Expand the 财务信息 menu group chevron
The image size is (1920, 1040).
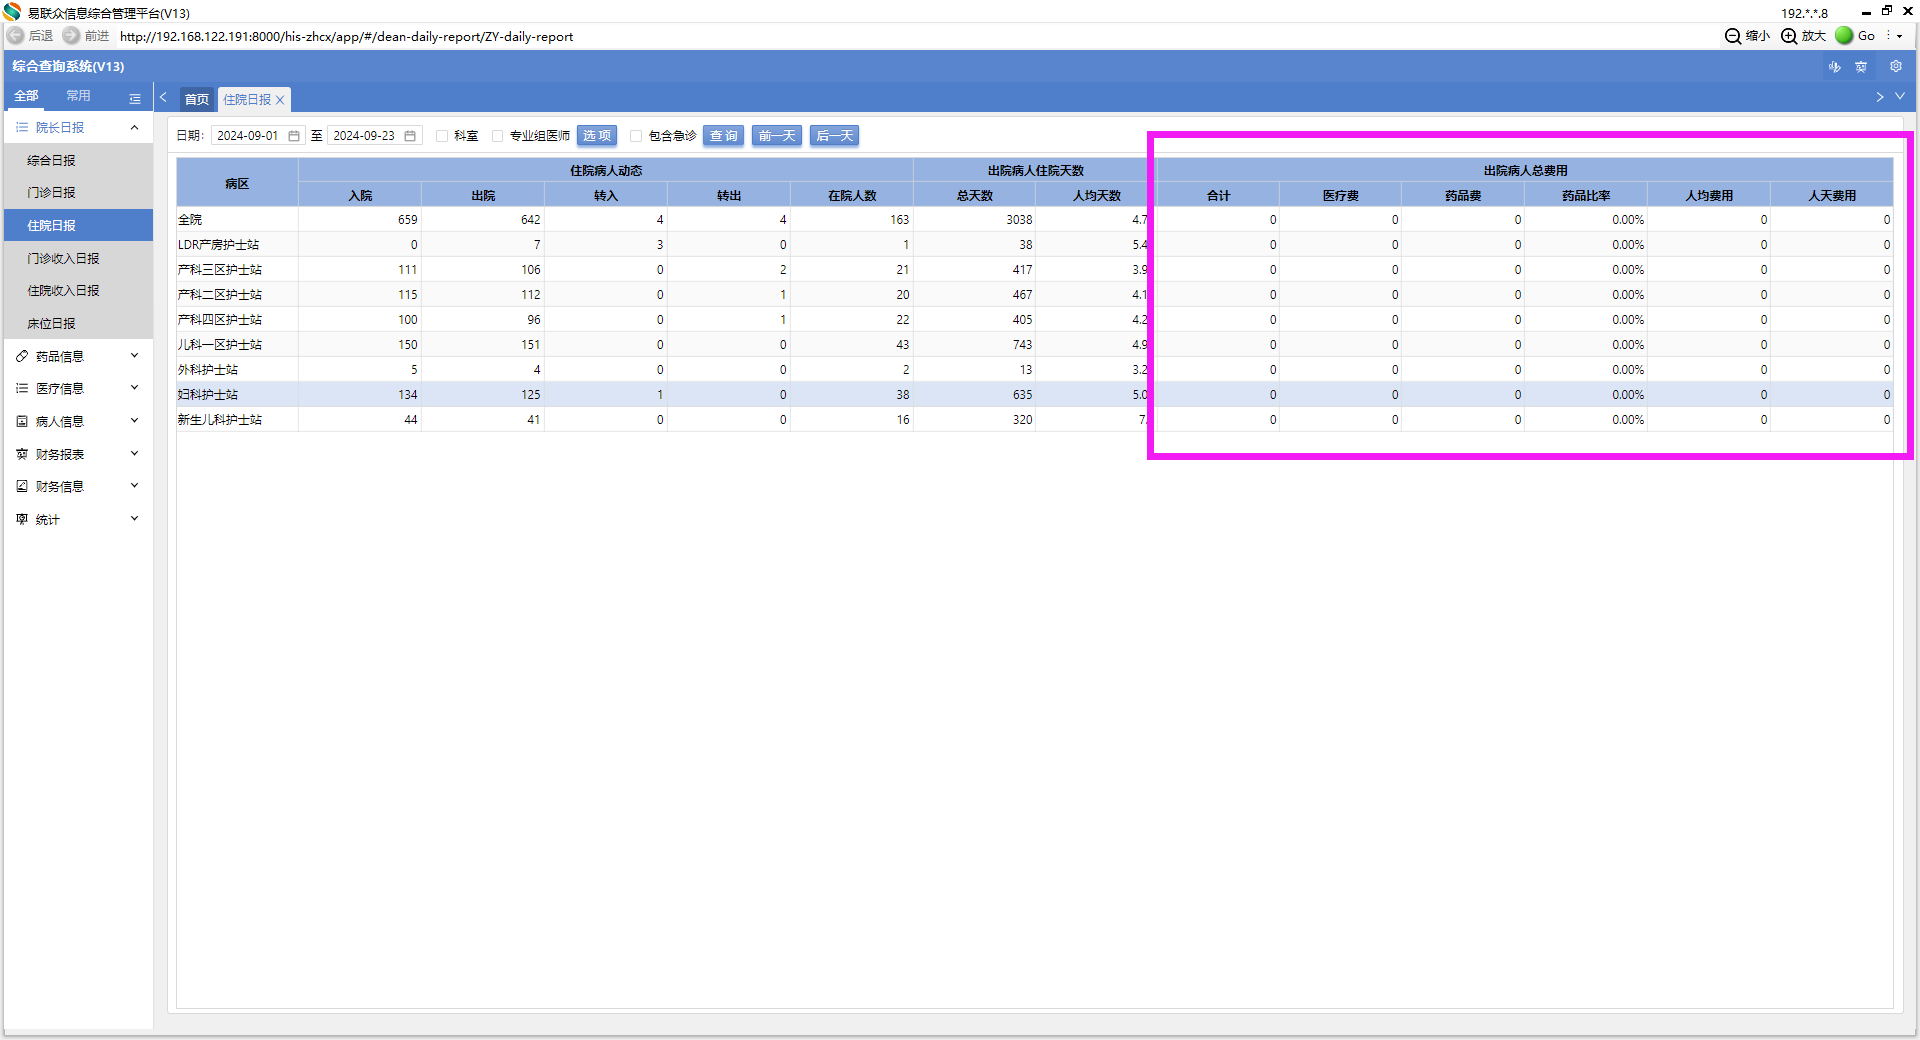134,486
